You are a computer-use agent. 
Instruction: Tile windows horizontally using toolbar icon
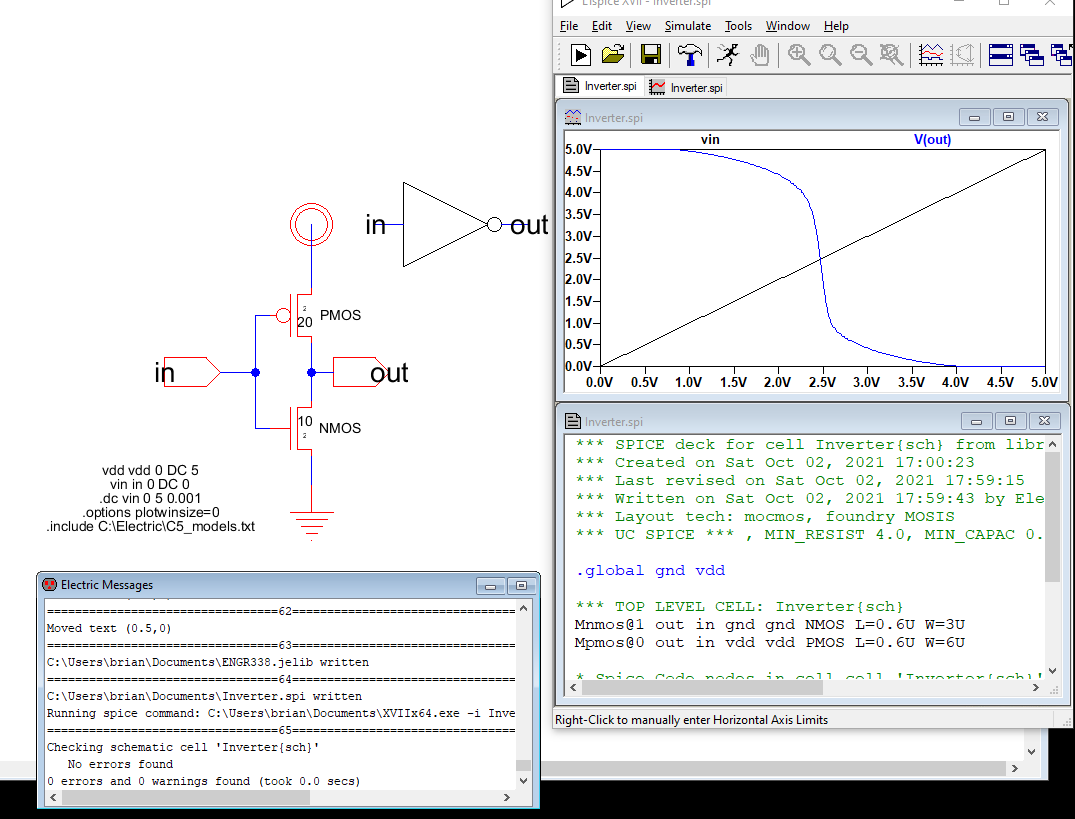pos(1001,55)
